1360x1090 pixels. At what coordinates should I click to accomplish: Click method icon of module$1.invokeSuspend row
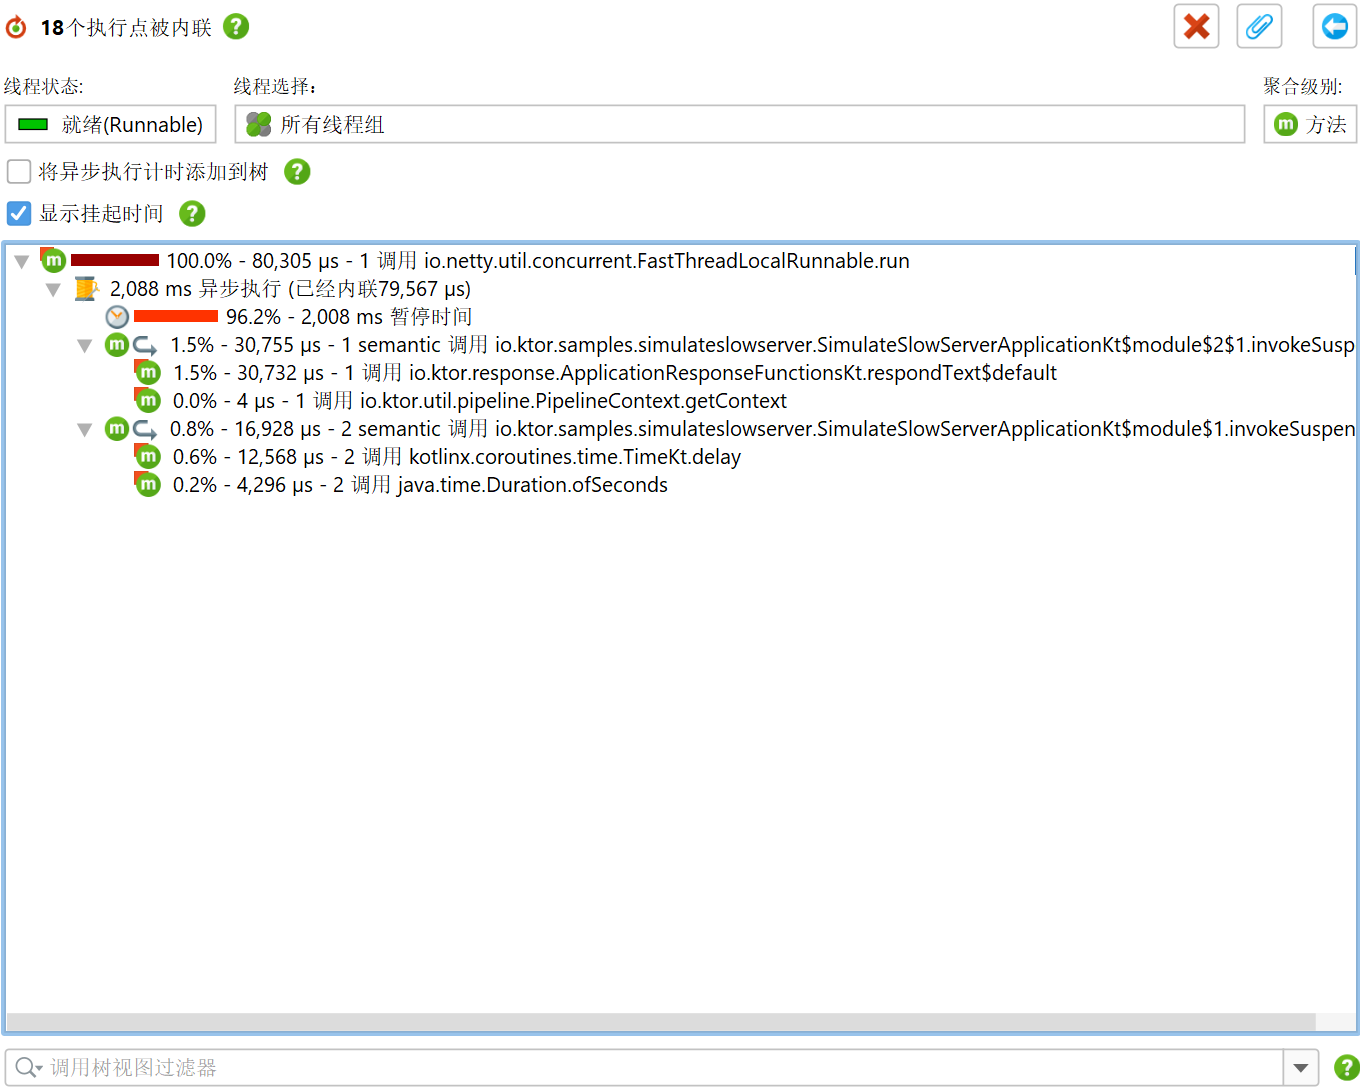pyautogui.click(x=117, y=429)
